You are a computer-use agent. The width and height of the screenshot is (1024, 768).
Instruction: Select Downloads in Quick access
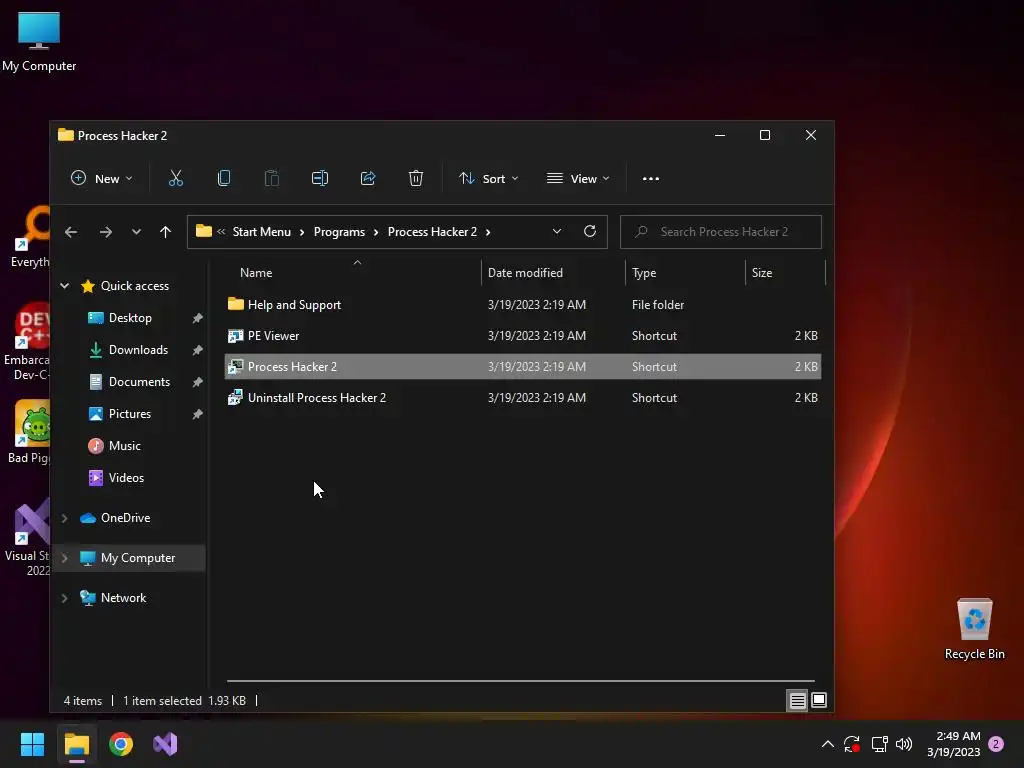138,350
